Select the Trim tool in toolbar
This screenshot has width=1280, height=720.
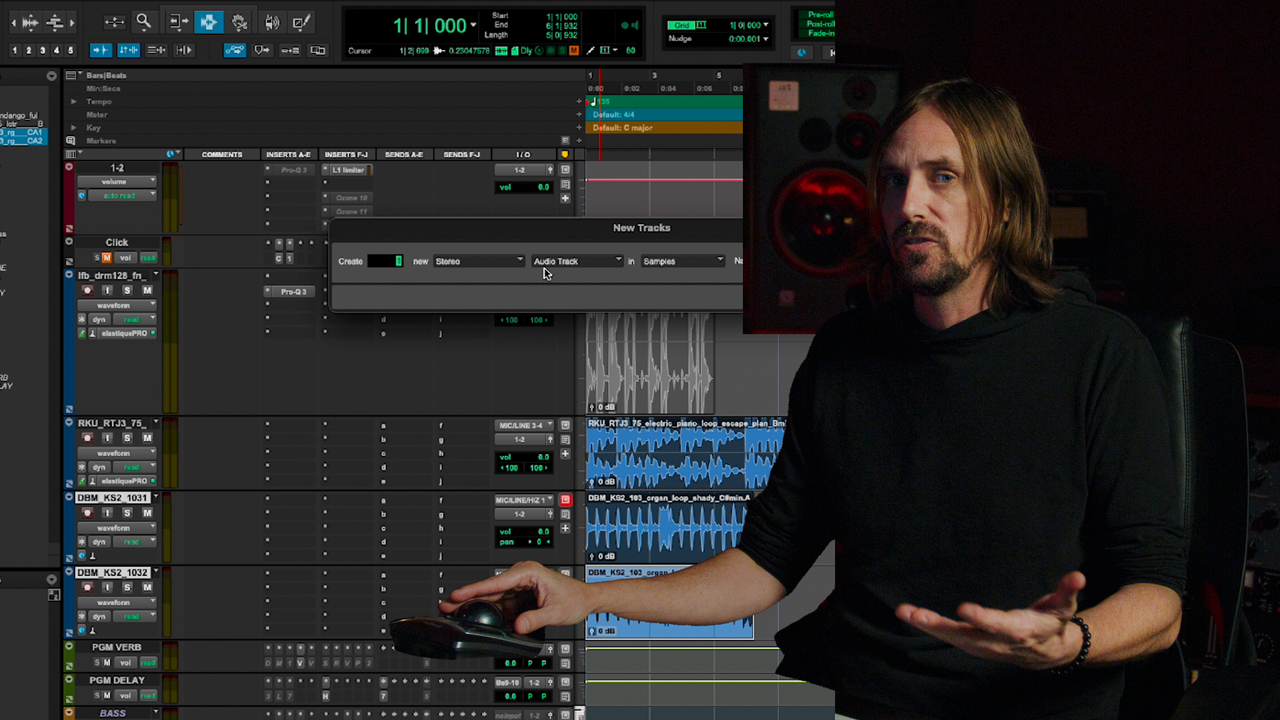point(178,21)
